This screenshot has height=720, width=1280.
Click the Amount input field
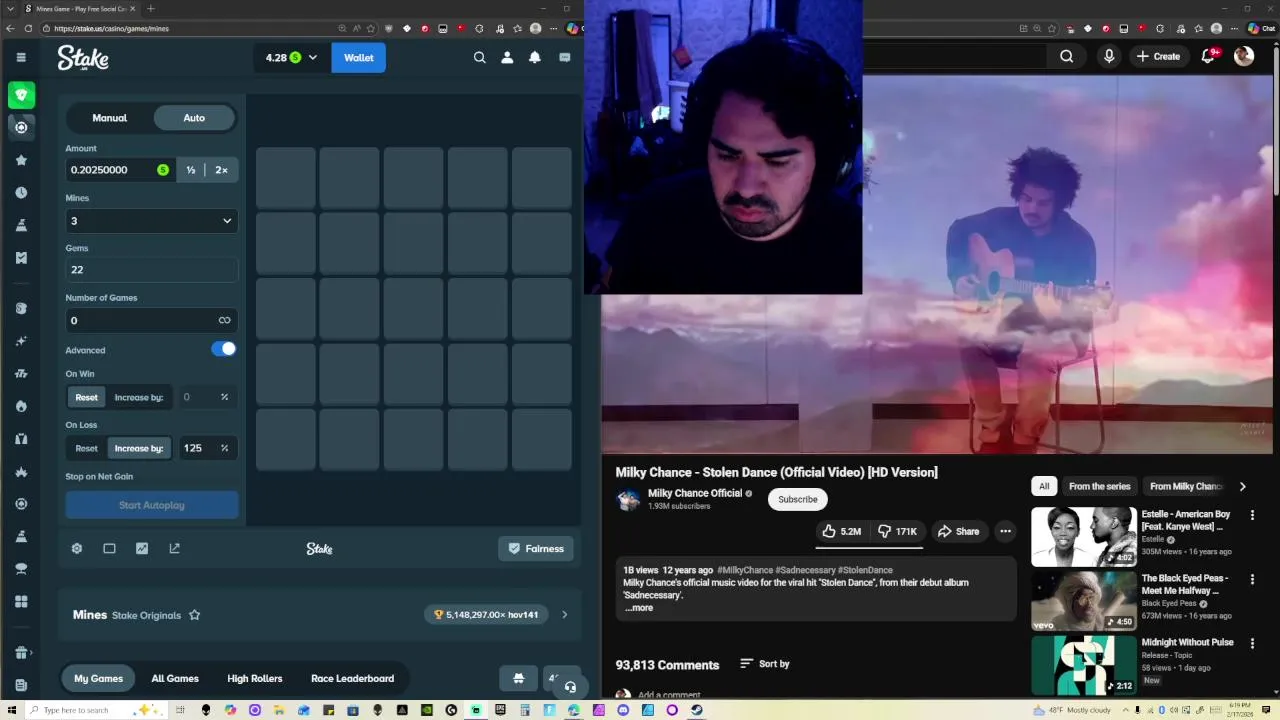point(120,170)
